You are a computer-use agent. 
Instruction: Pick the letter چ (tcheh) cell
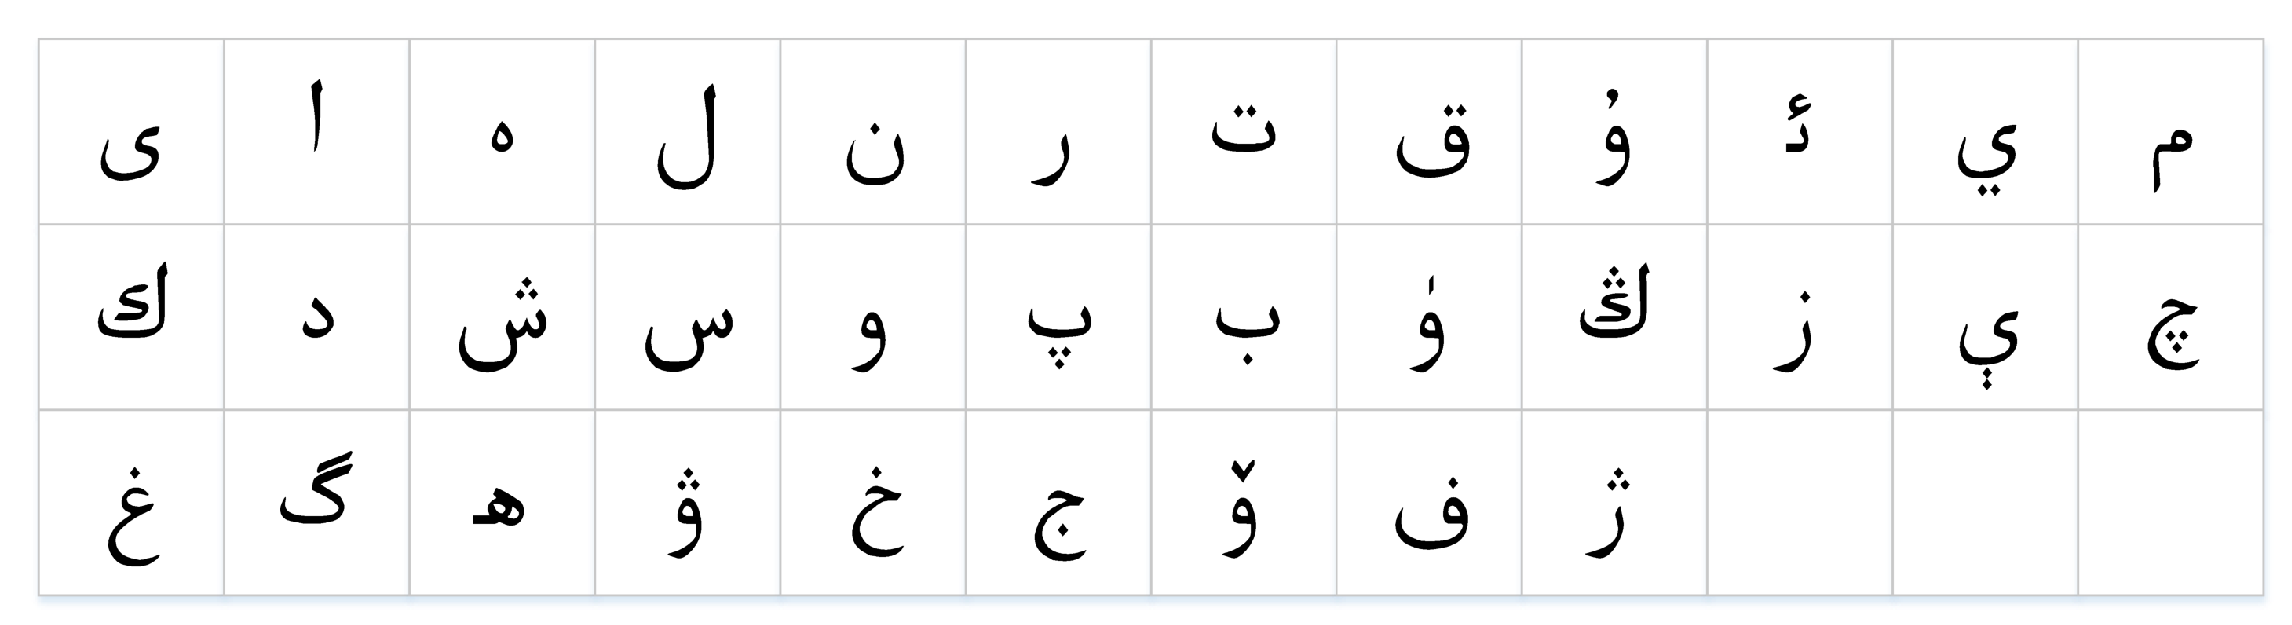pos(2170,317)
